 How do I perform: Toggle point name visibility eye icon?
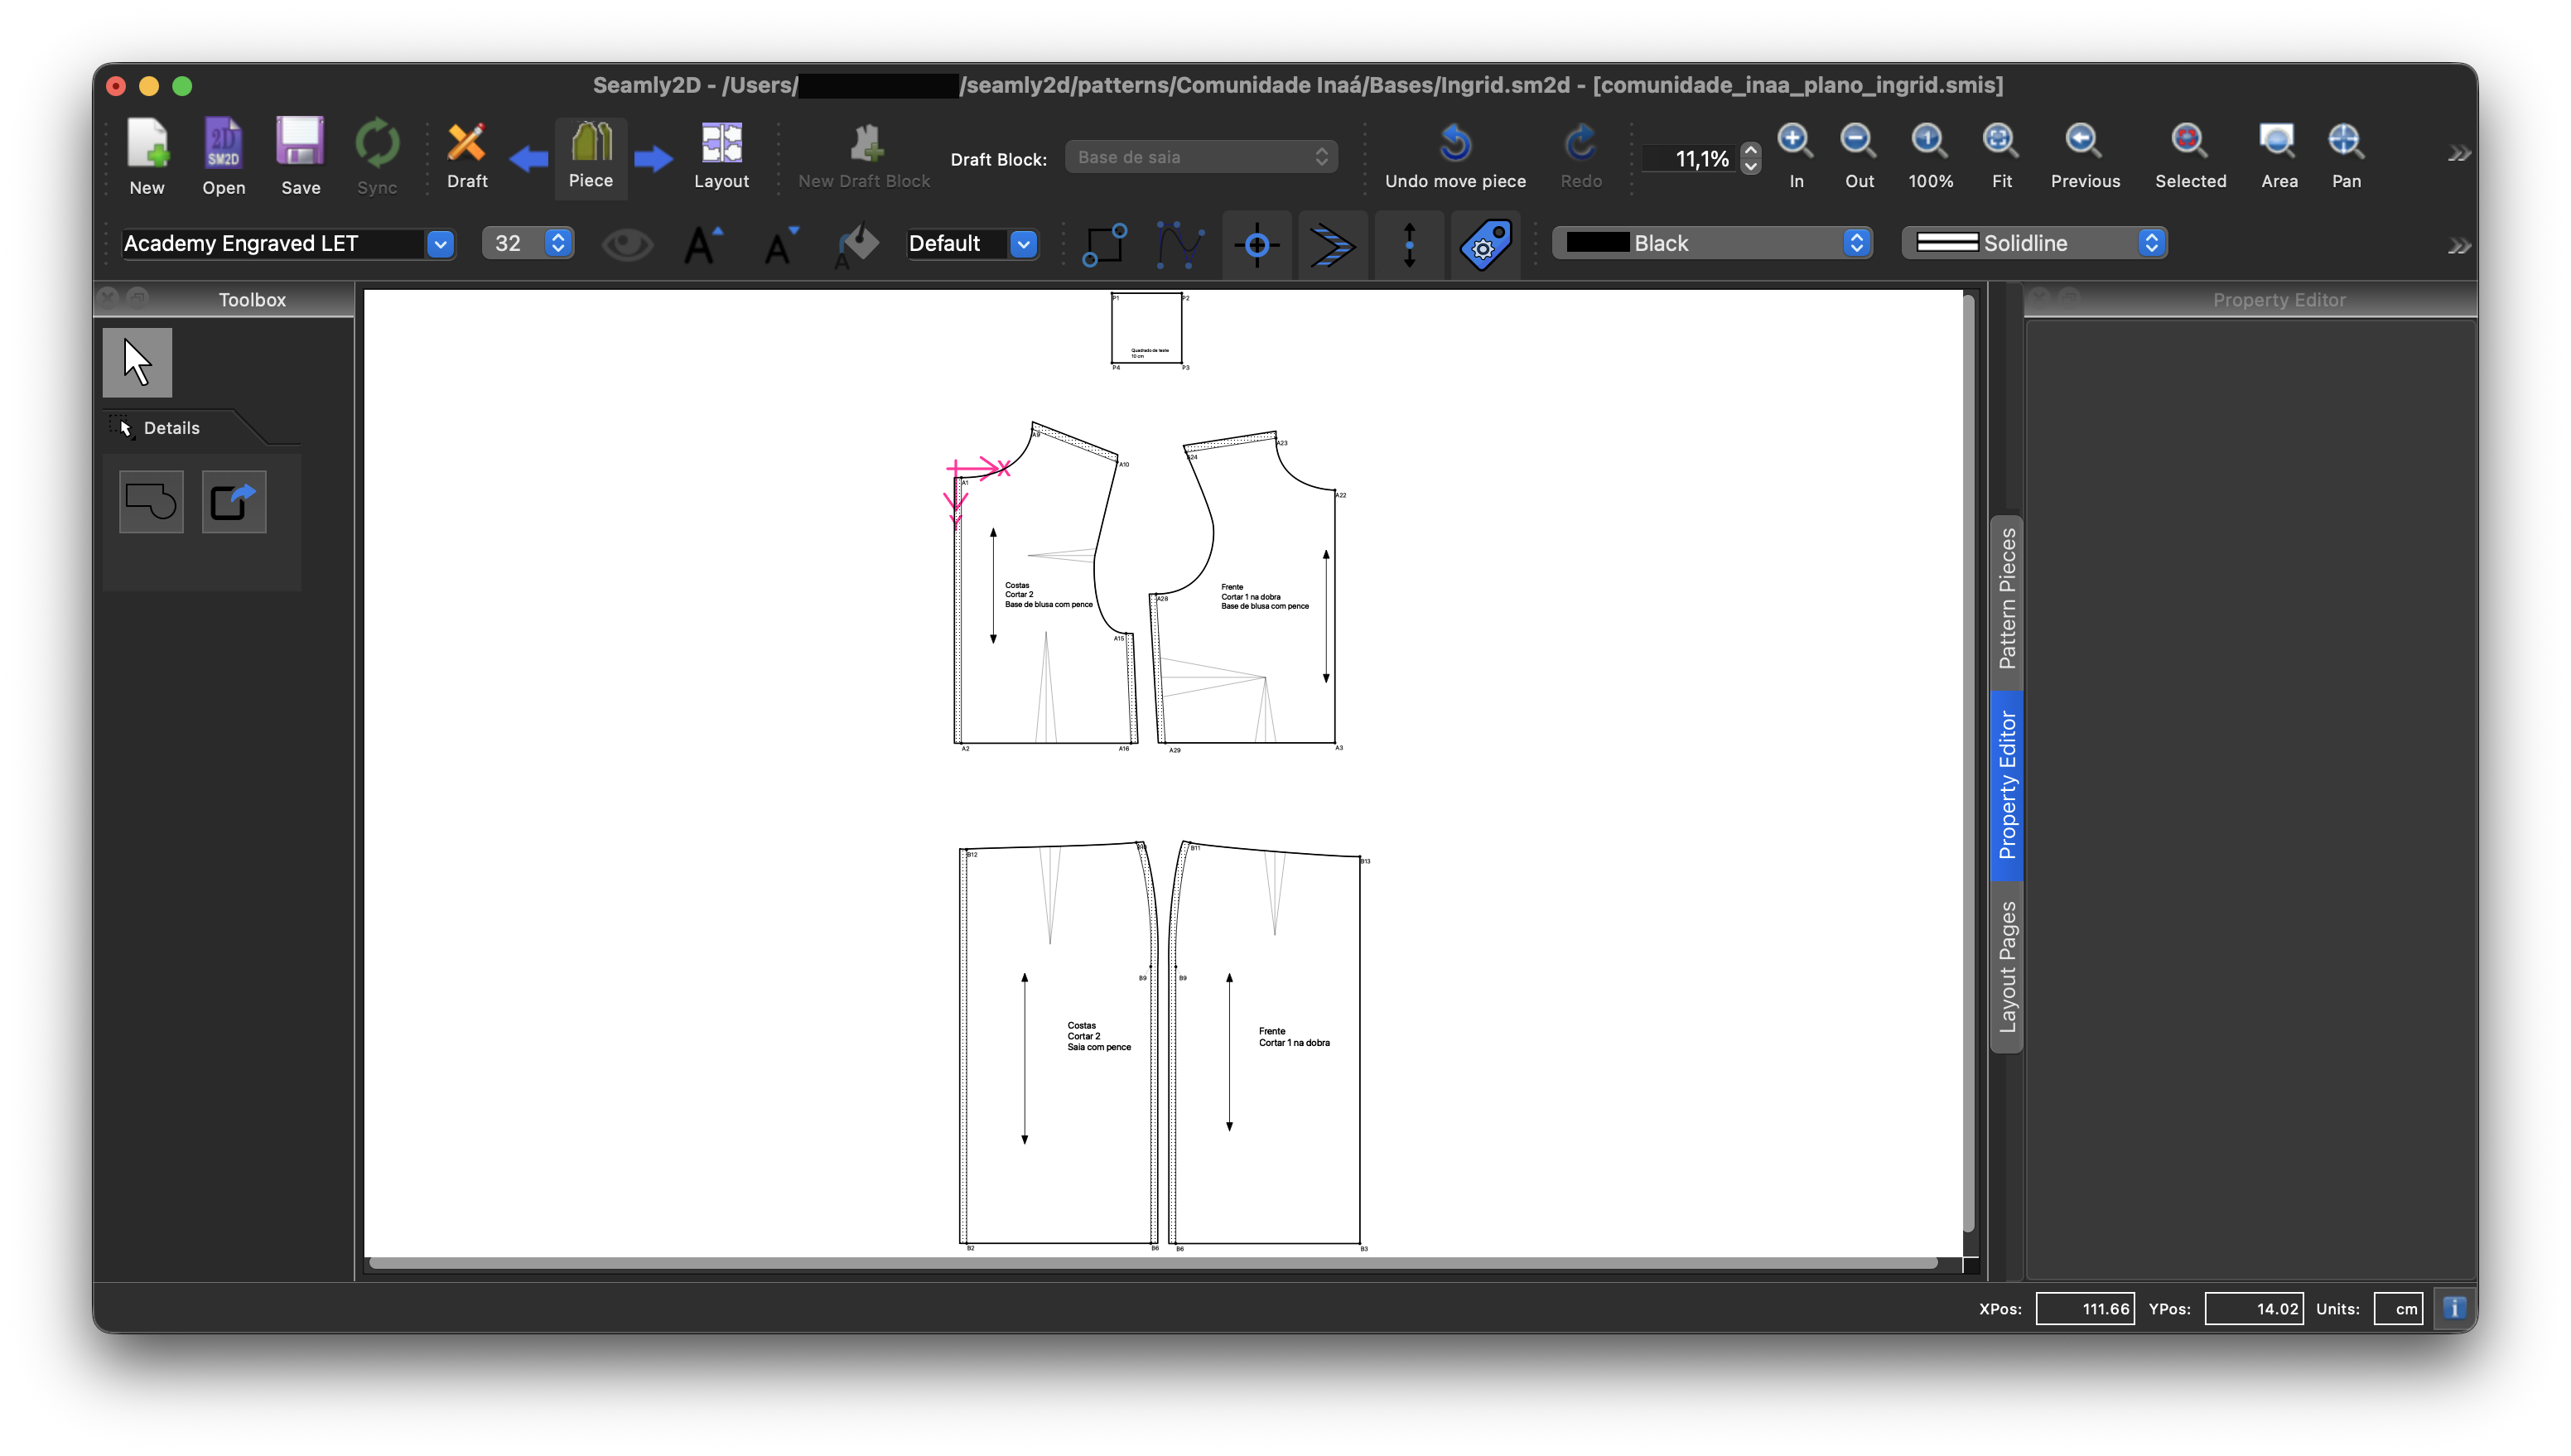tap(627, 244)
